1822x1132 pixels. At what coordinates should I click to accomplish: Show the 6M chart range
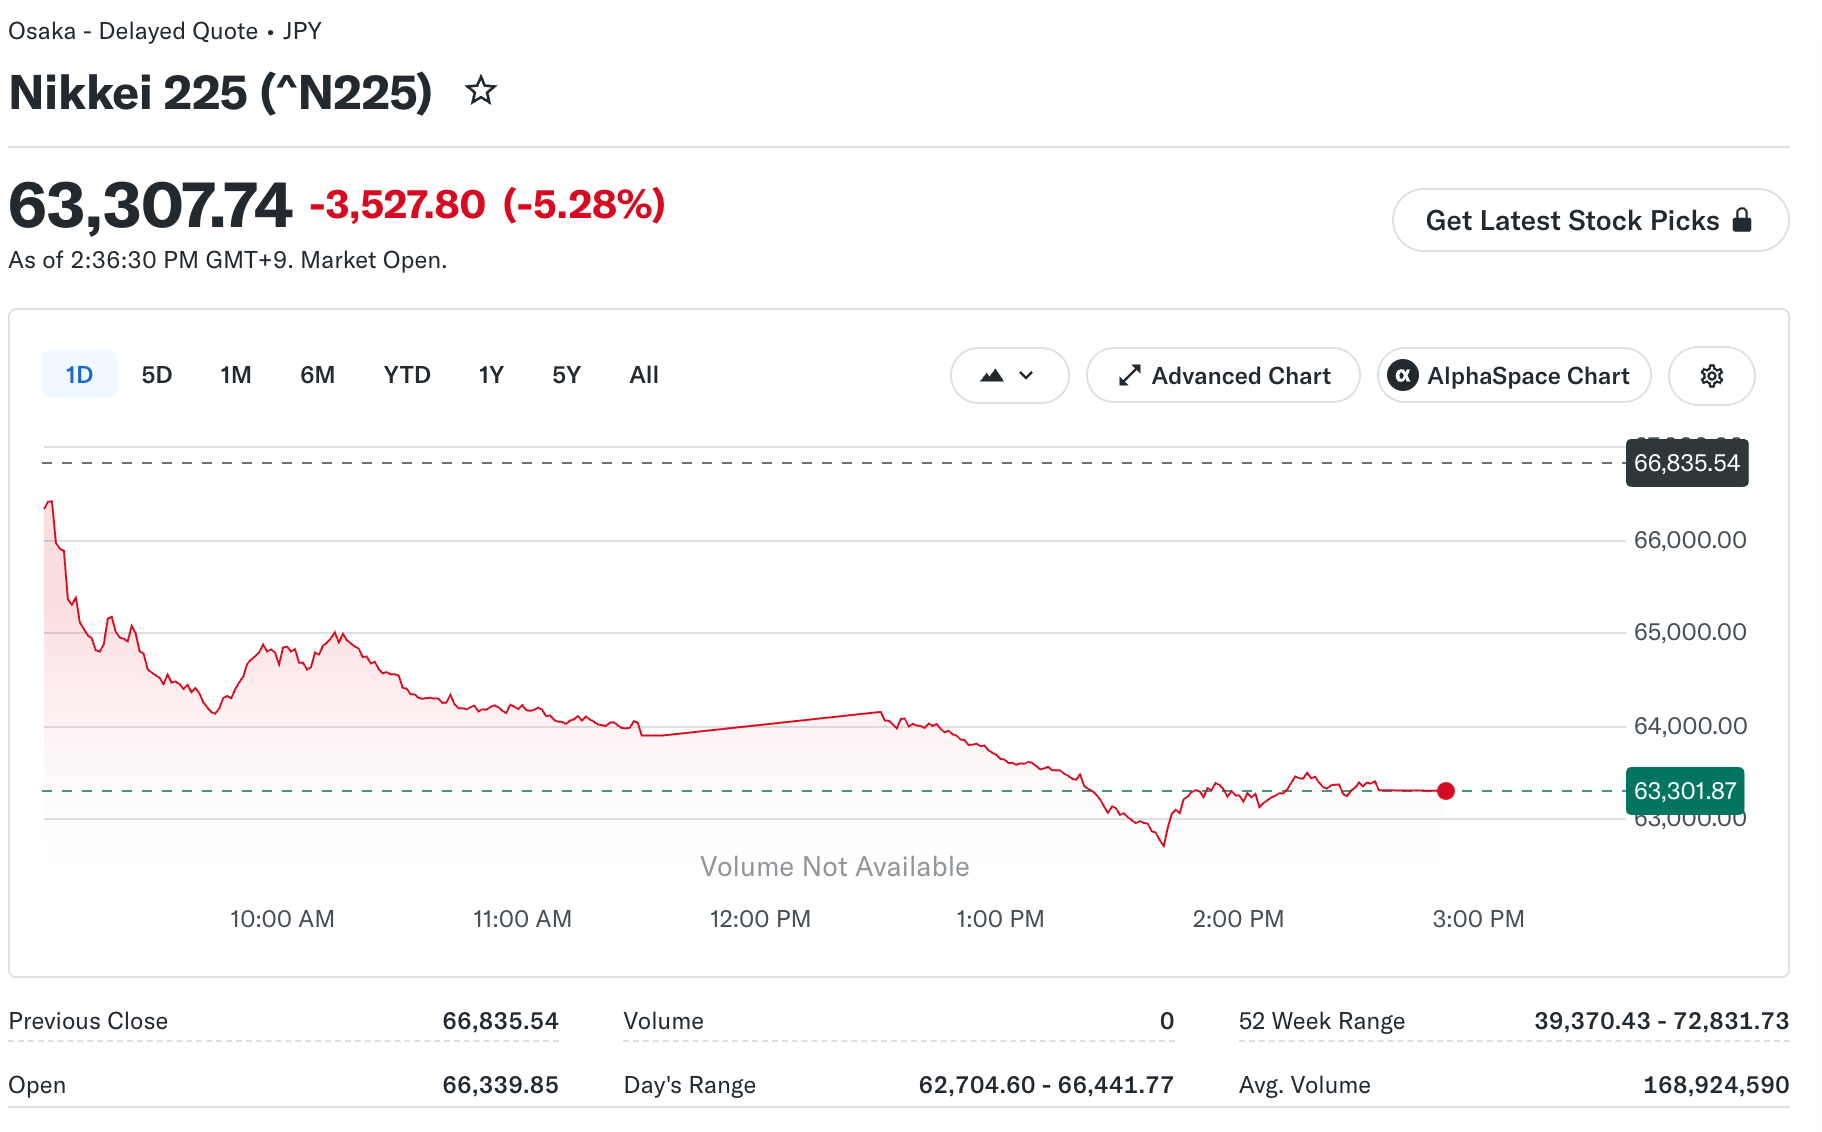pyautogui.click(x=318, y=375)
